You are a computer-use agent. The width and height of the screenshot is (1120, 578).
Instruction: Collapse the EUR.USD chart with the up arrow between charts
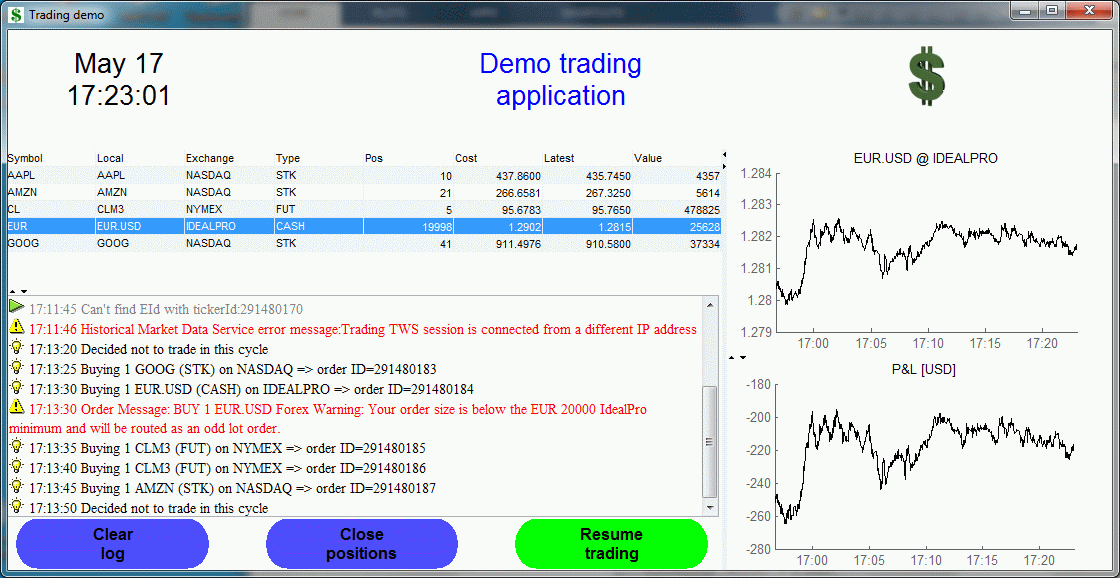pos(731,357)
